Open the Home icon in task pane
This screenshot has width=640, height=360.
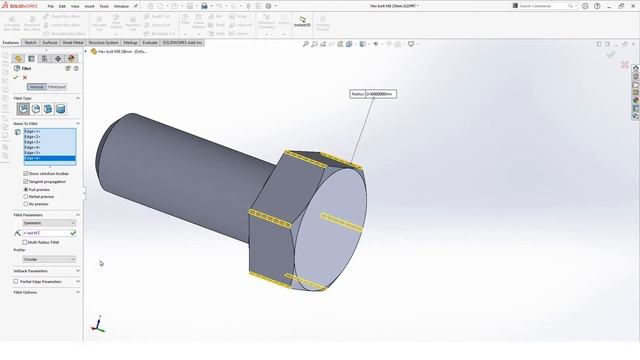coord(636,69)
